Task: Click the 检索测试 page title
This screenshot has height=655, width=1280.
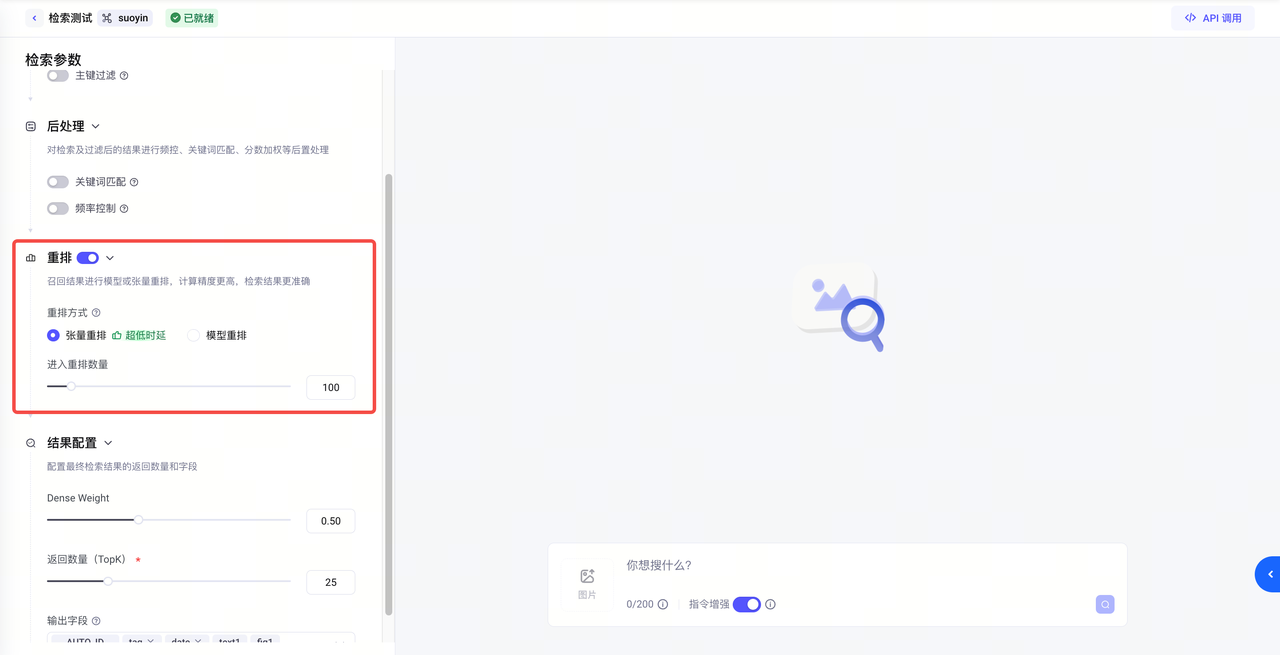Action: (70, 18)
